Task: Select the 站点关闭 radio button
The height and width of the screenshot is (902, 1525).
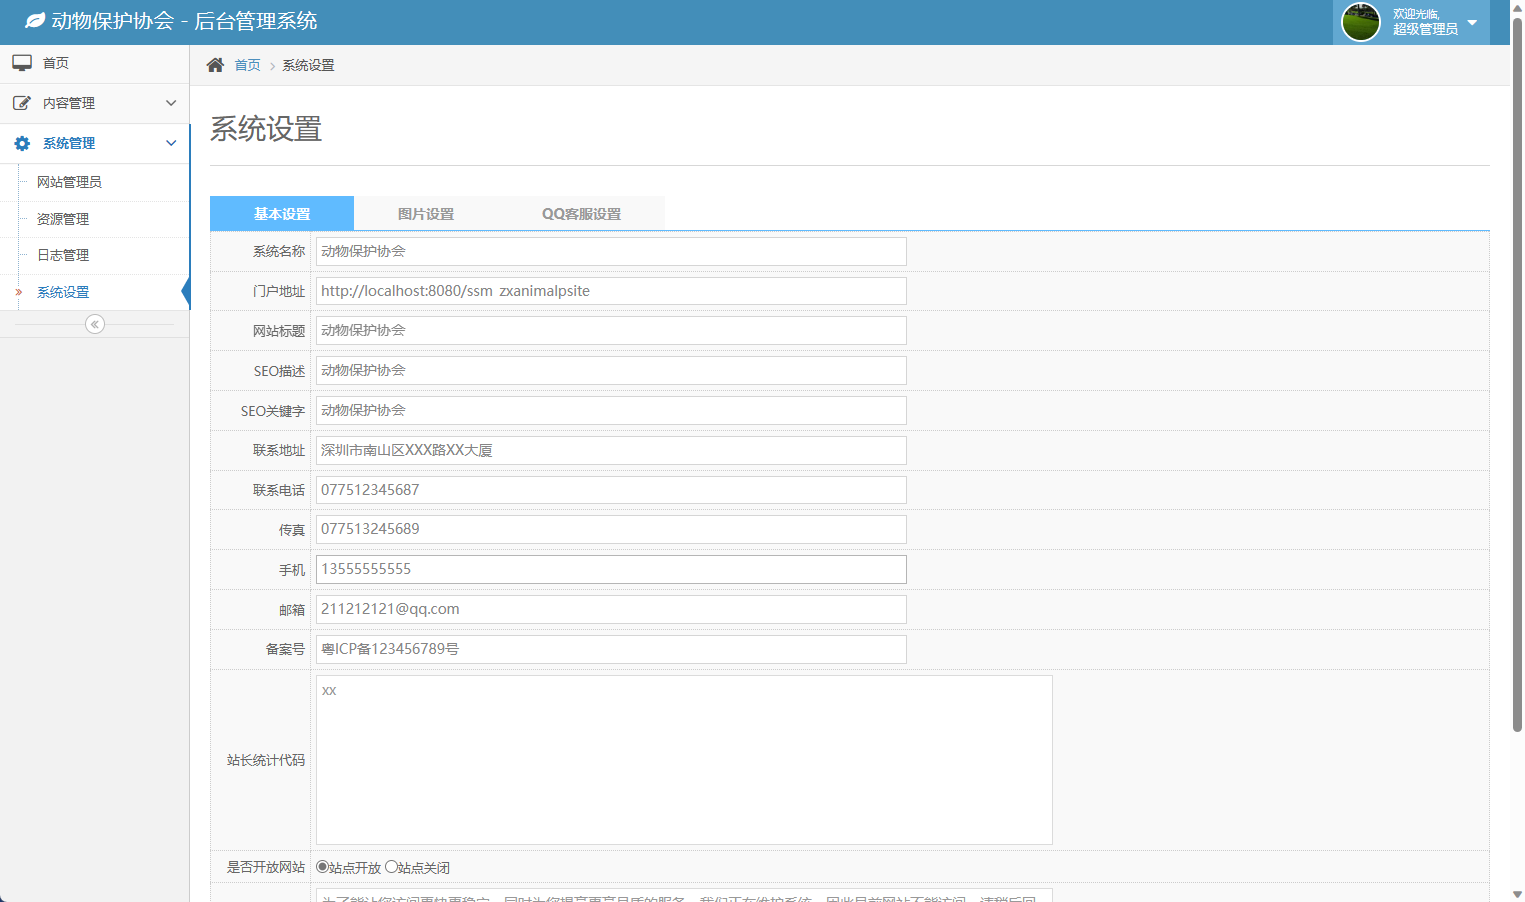Action: point(391,867)
